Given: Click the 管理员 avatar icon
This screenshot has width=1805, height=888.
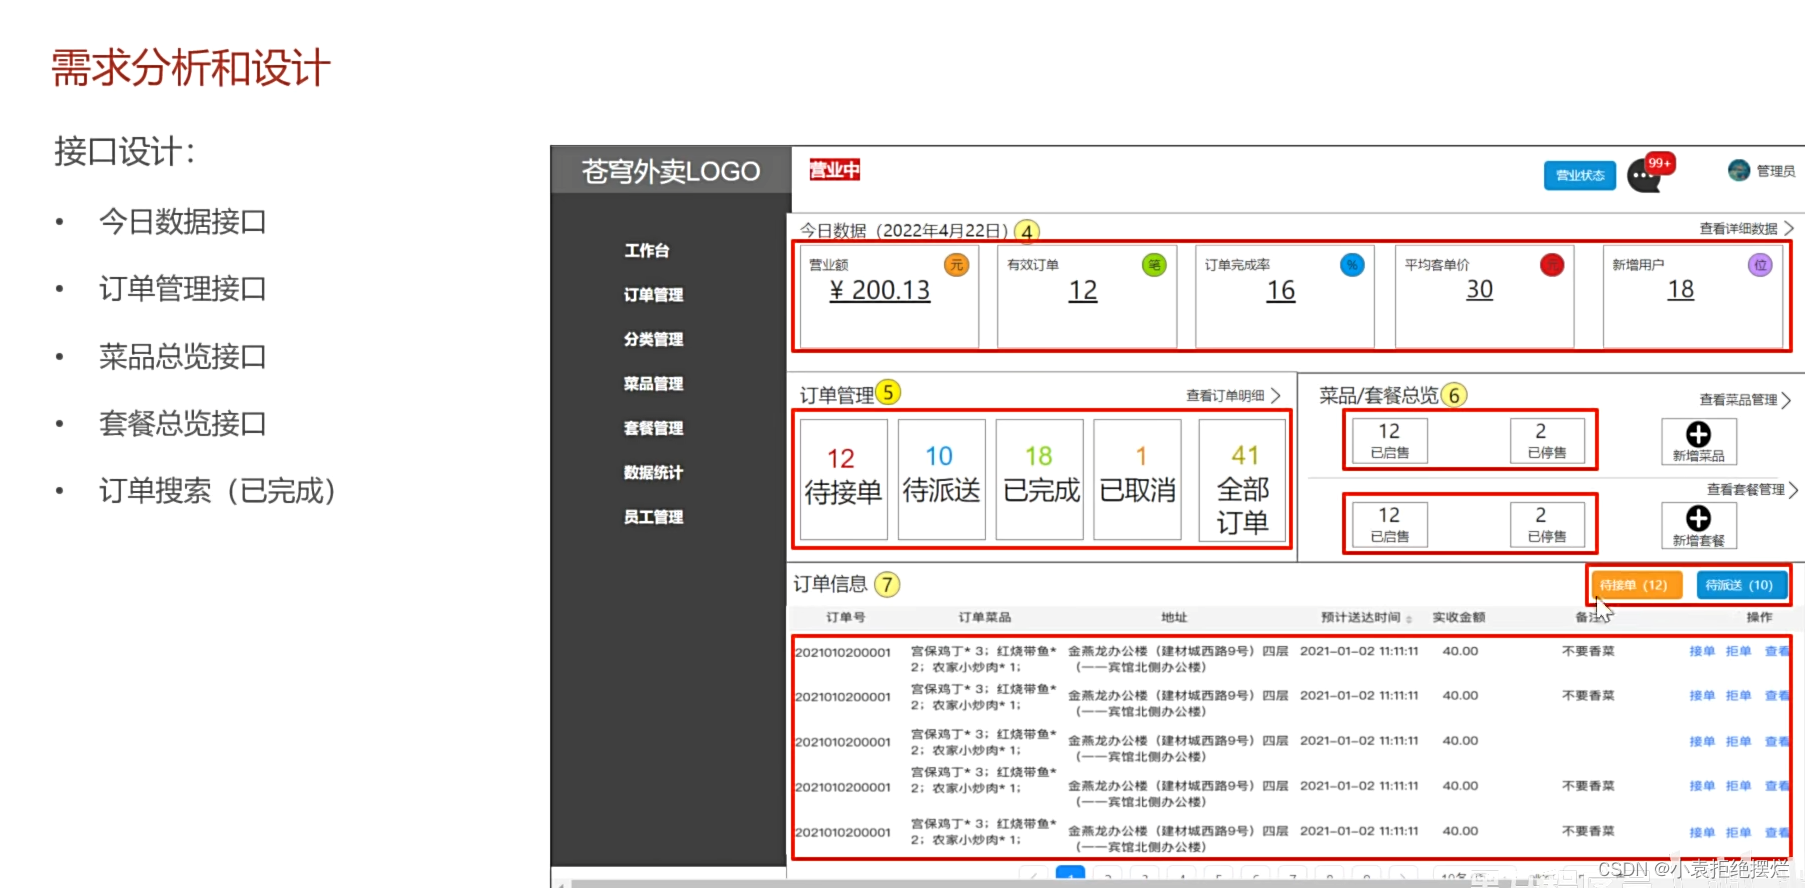Looking at the screenshot, I should click(1739, 171).
